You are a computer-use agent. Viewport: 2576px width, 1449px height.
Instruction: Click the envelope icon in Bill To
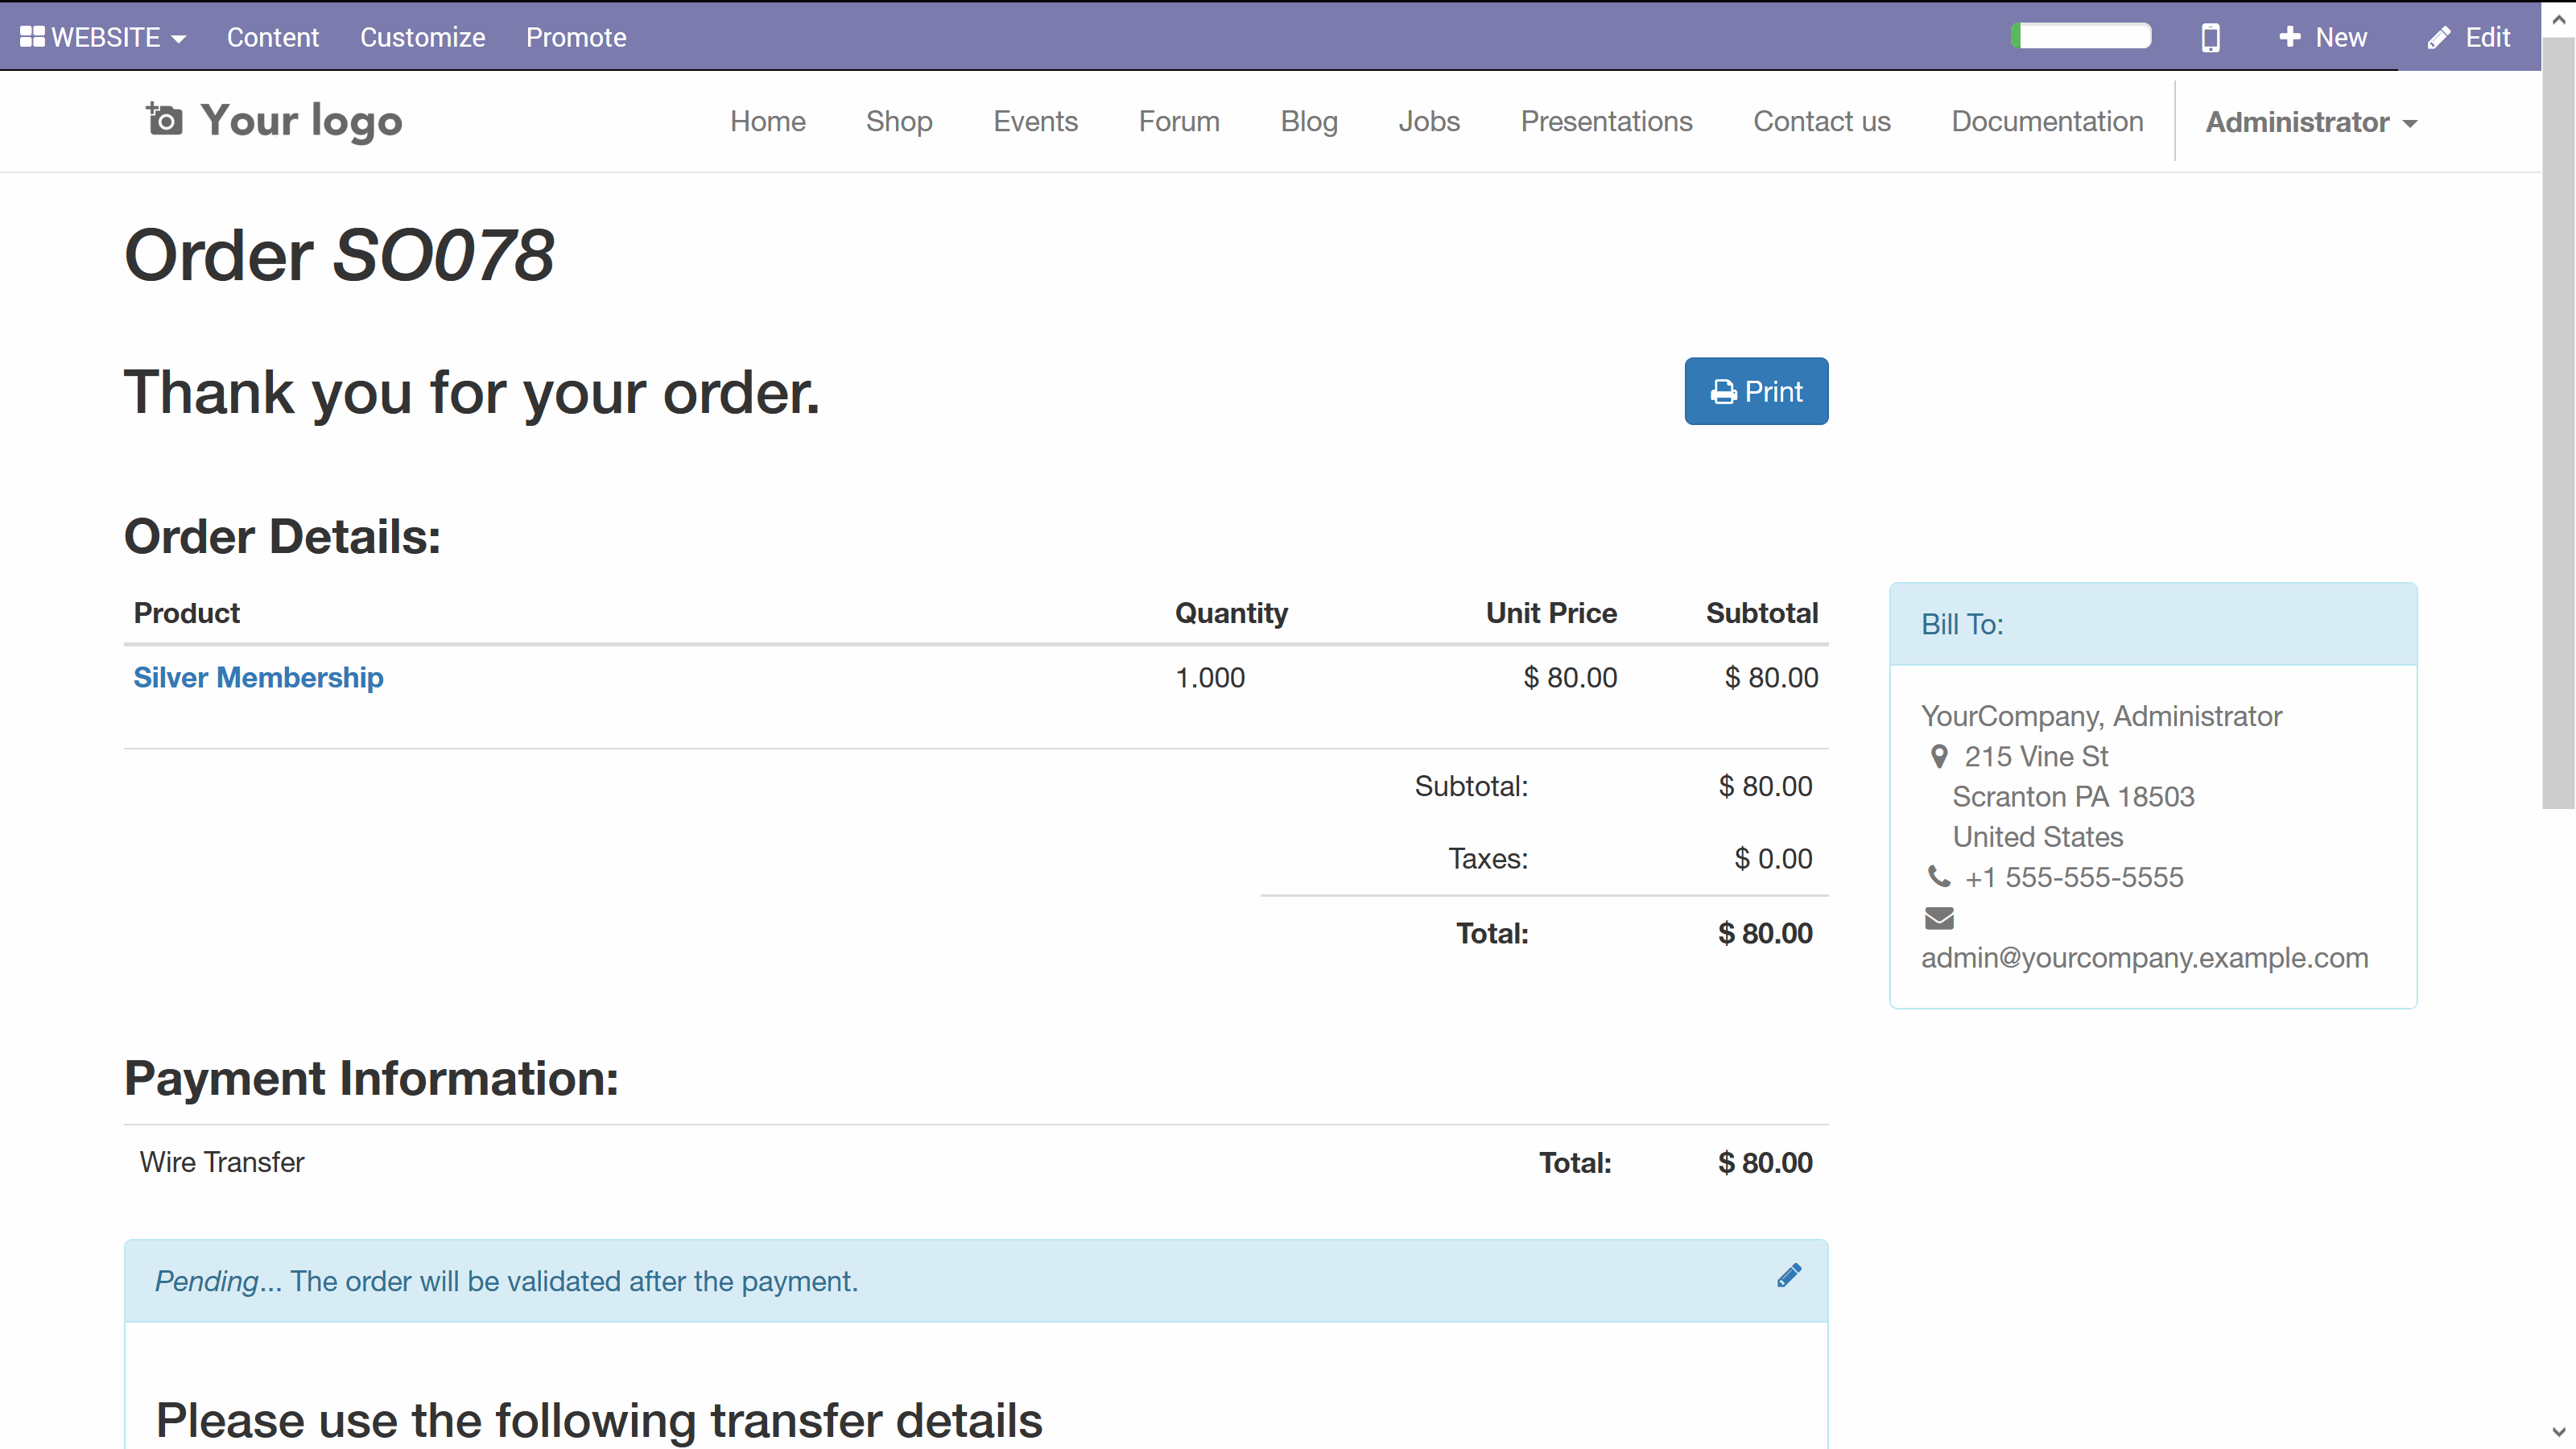click(1939, 917)
